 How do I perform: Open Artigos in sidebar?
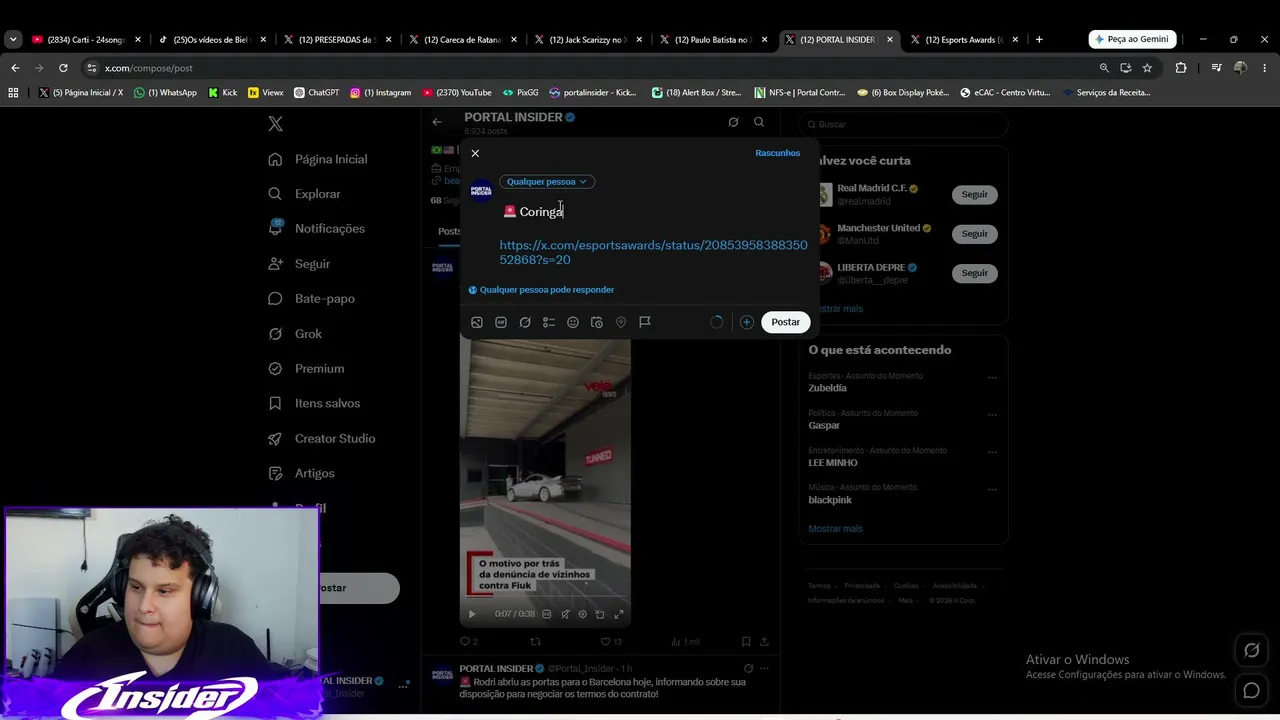tap(301, 473)
